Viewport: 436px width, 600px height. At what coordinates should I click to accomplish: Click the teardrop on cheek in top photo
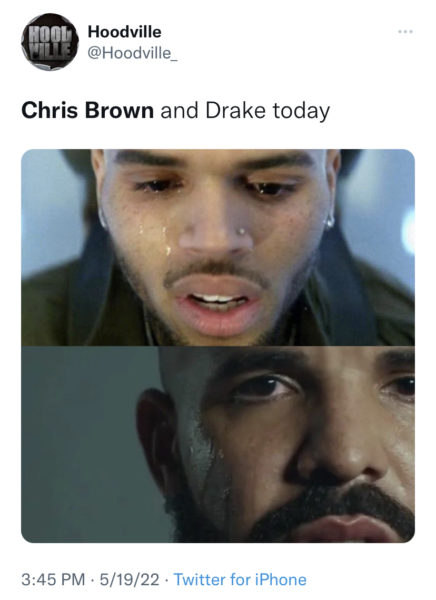tap(167, 250)
